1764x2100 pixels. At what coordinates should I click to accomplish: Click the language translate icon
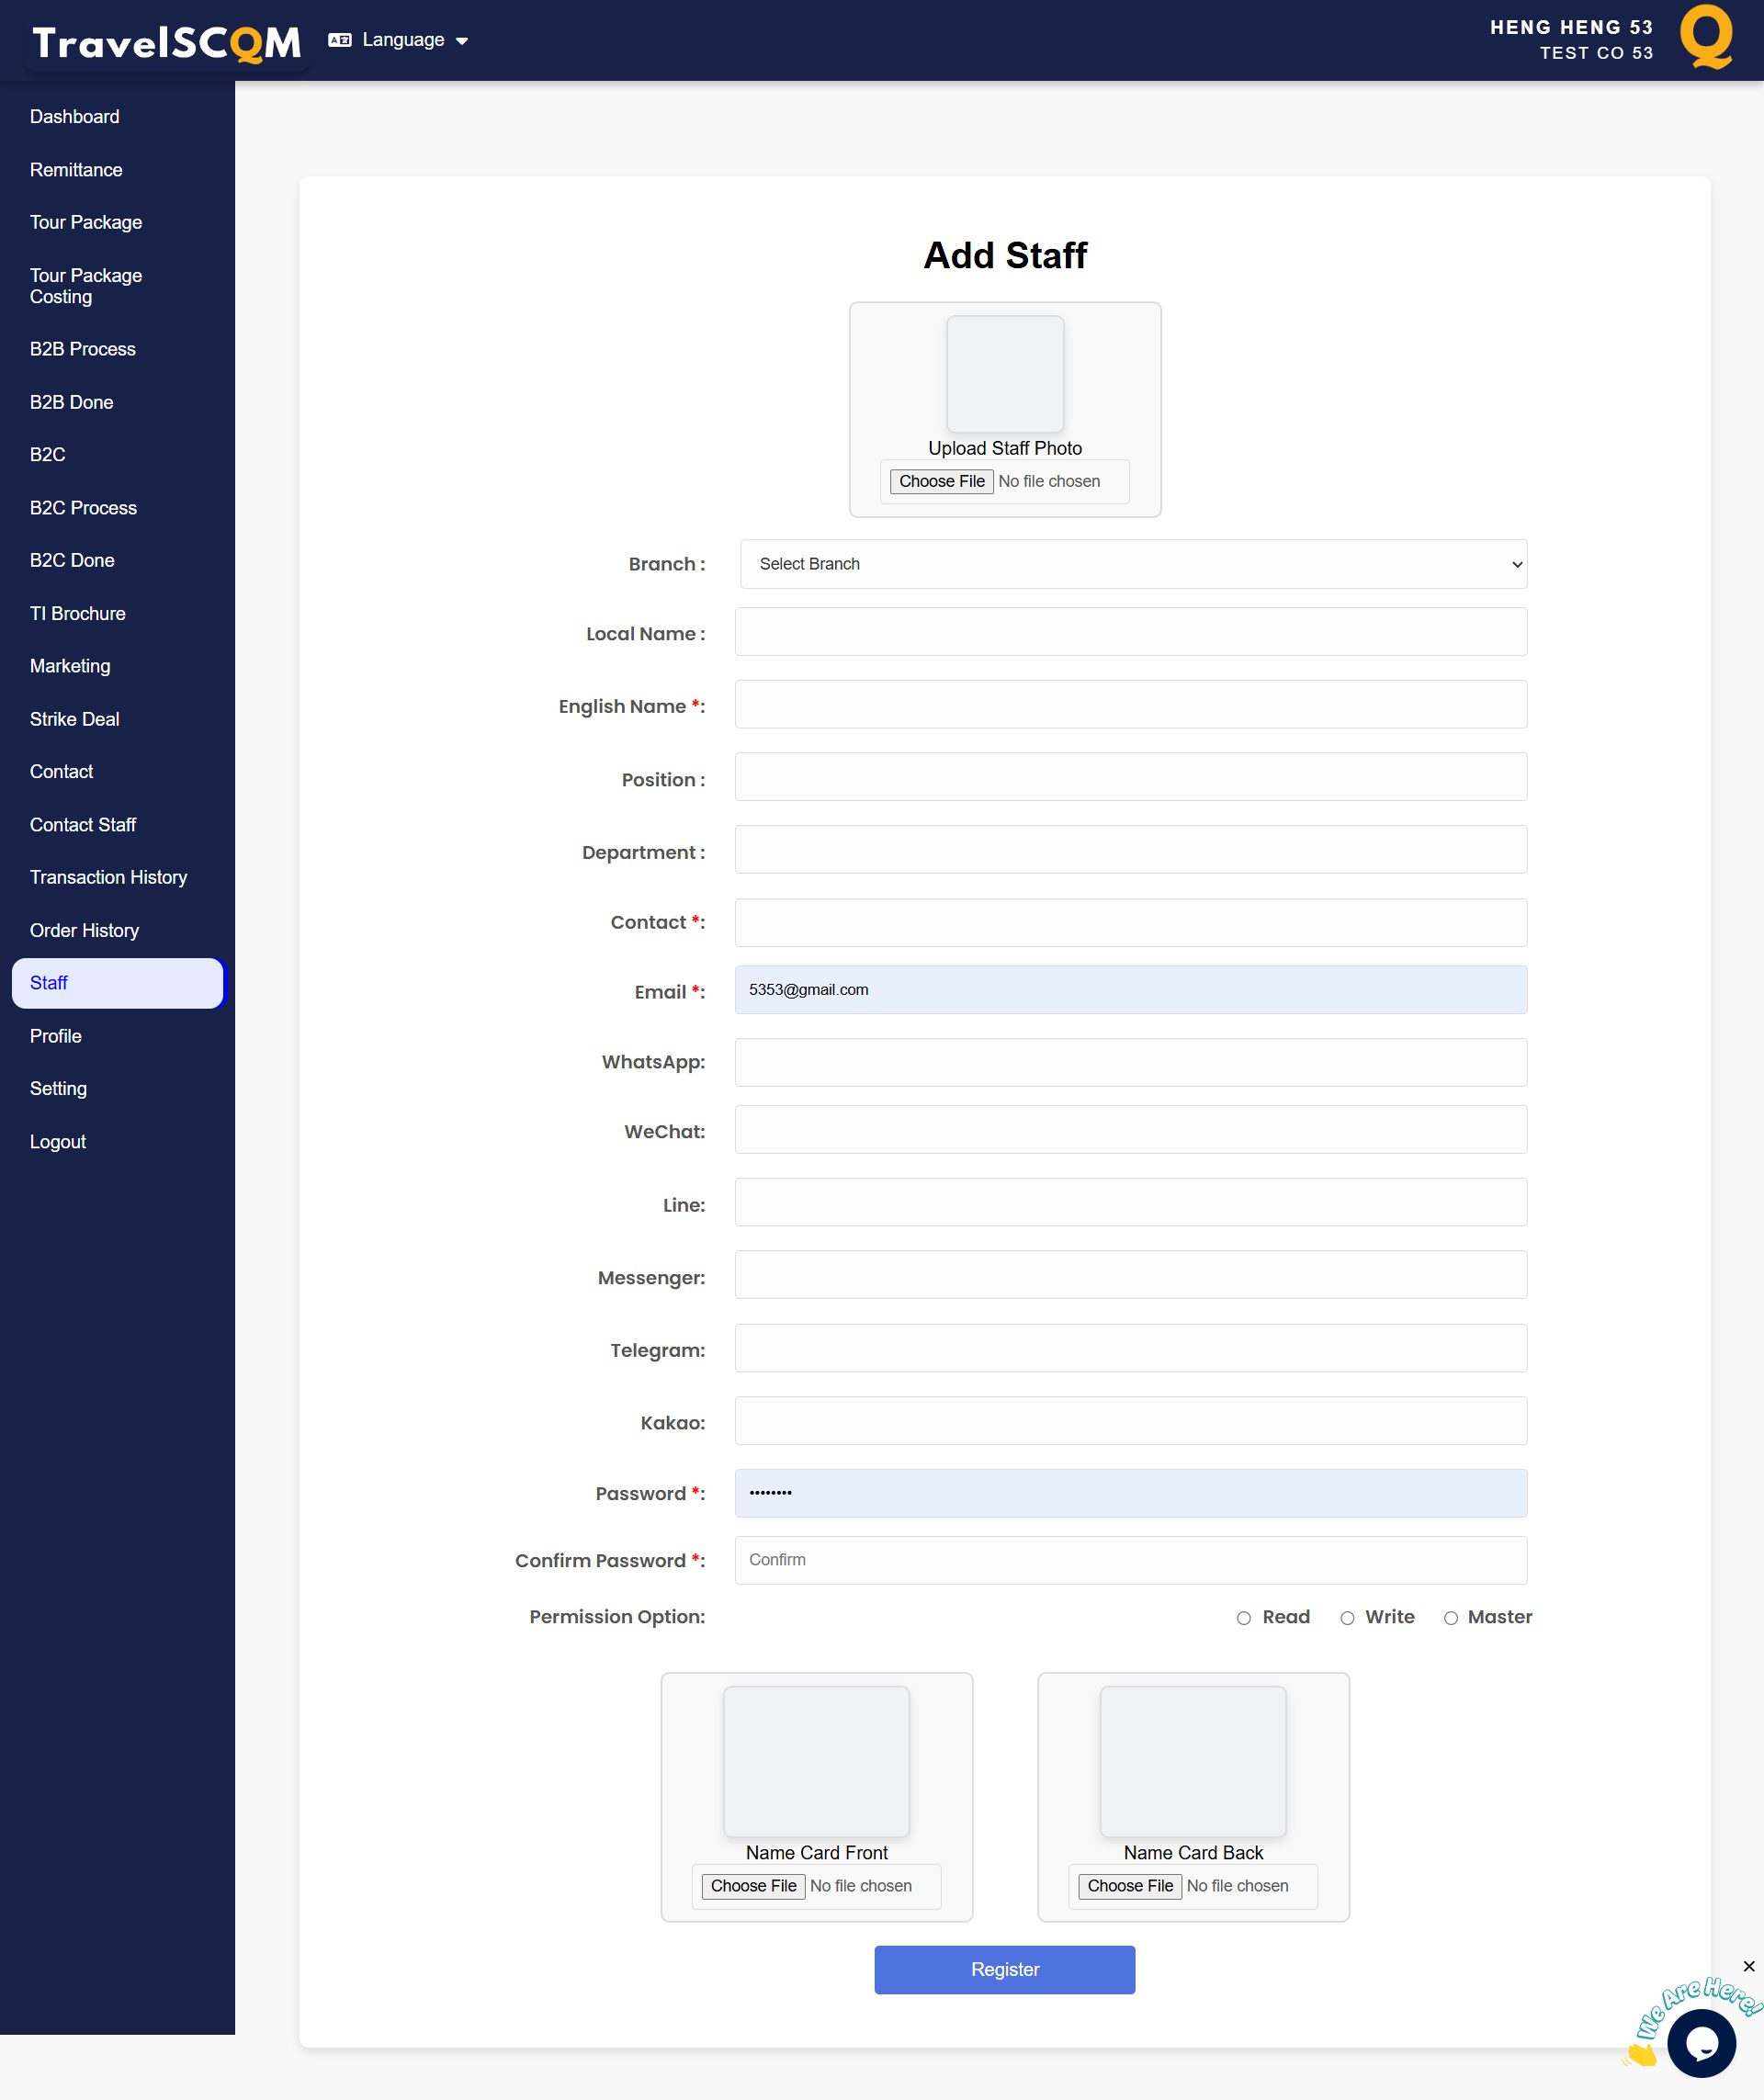point(340,40)
